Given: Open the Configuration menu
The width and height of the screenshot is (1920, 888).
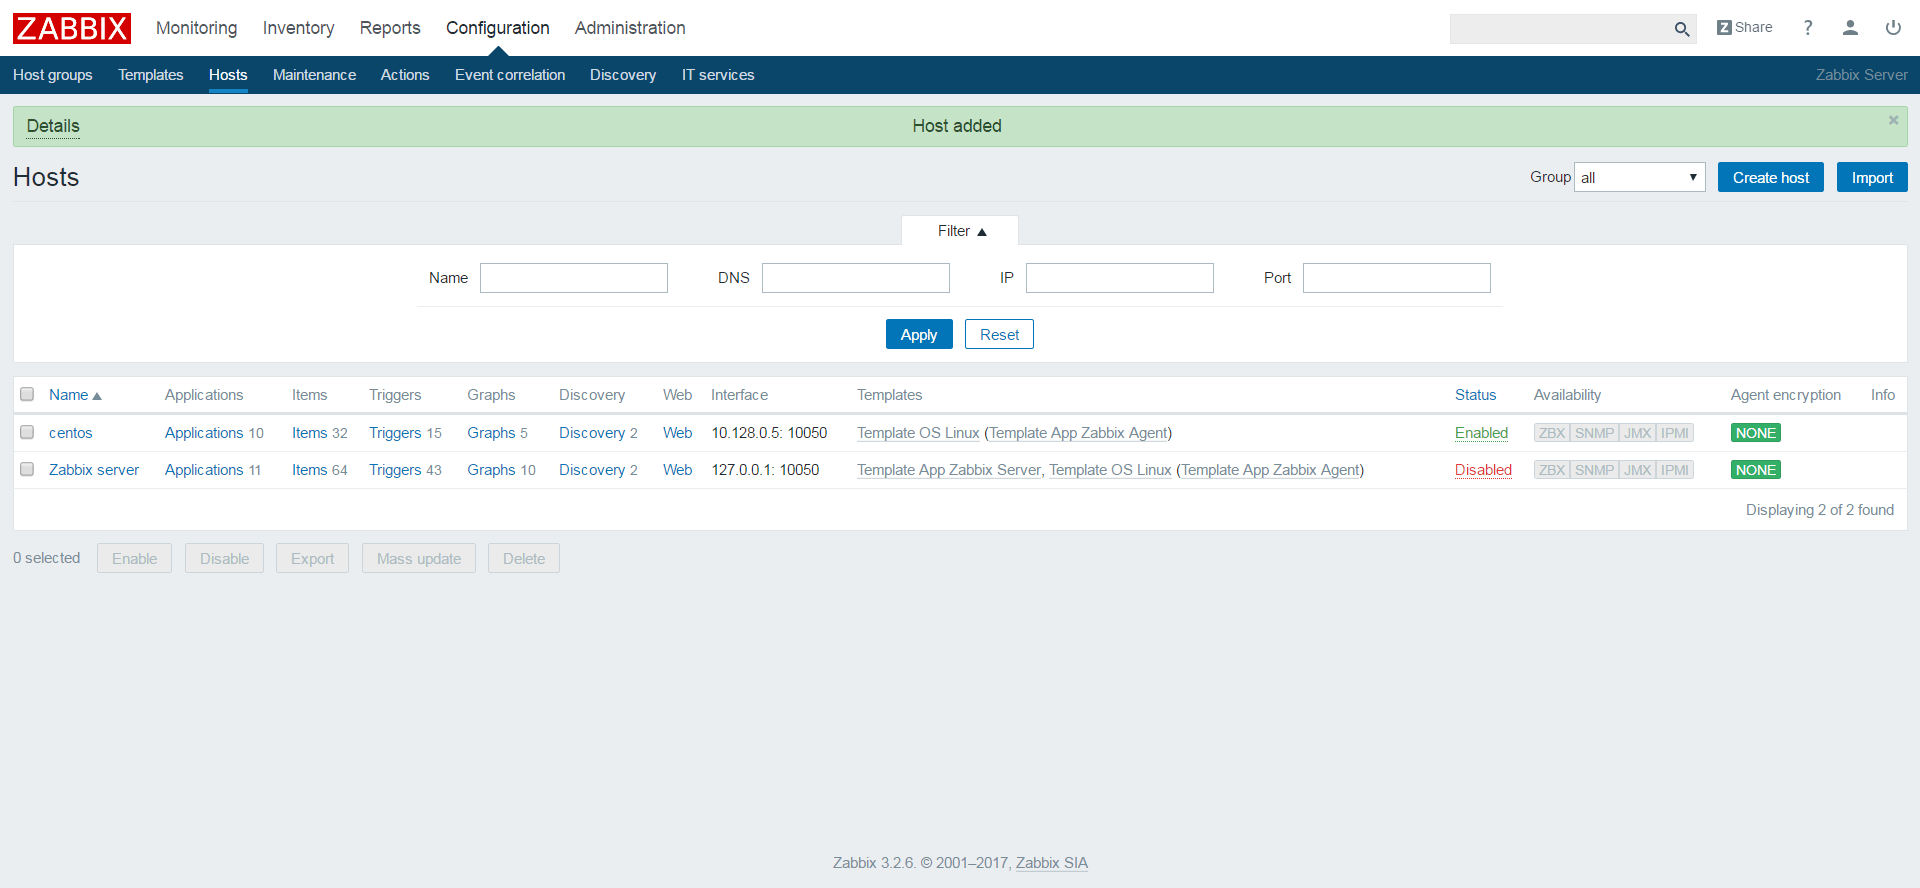Looking at the screenshot, I should click(497, 28).
